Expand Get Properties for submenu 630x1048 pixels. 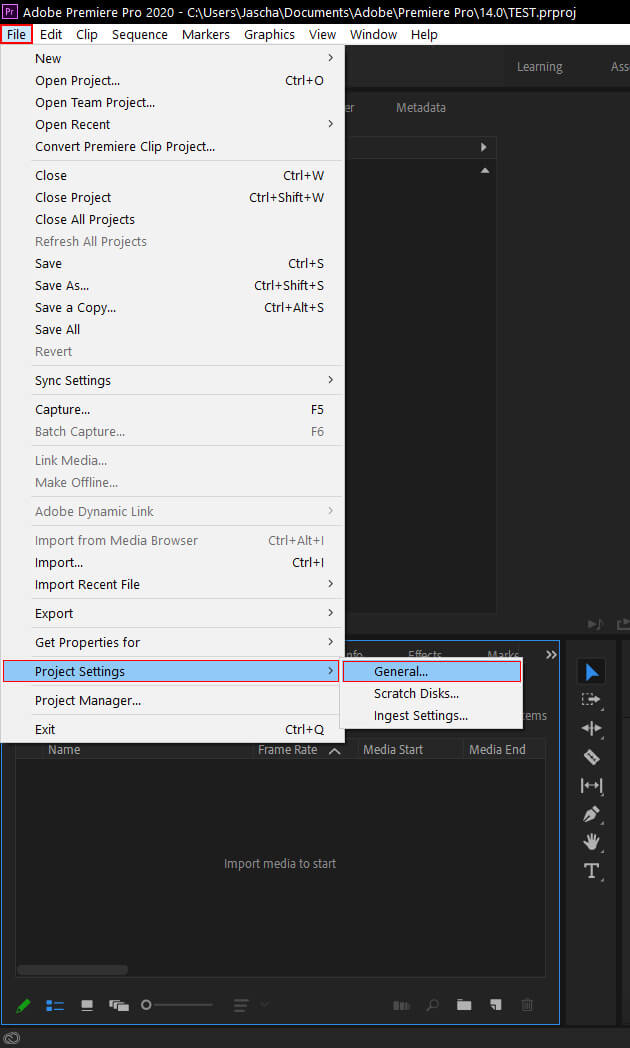172,643
